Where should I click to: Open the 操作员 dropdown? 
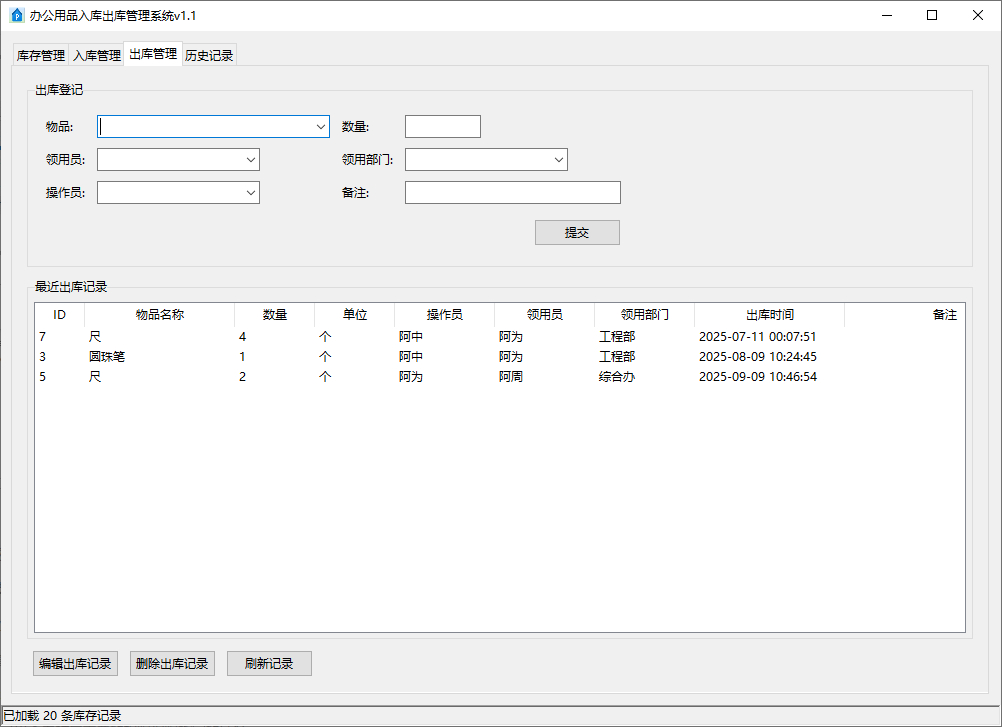[x=250, y=192]
